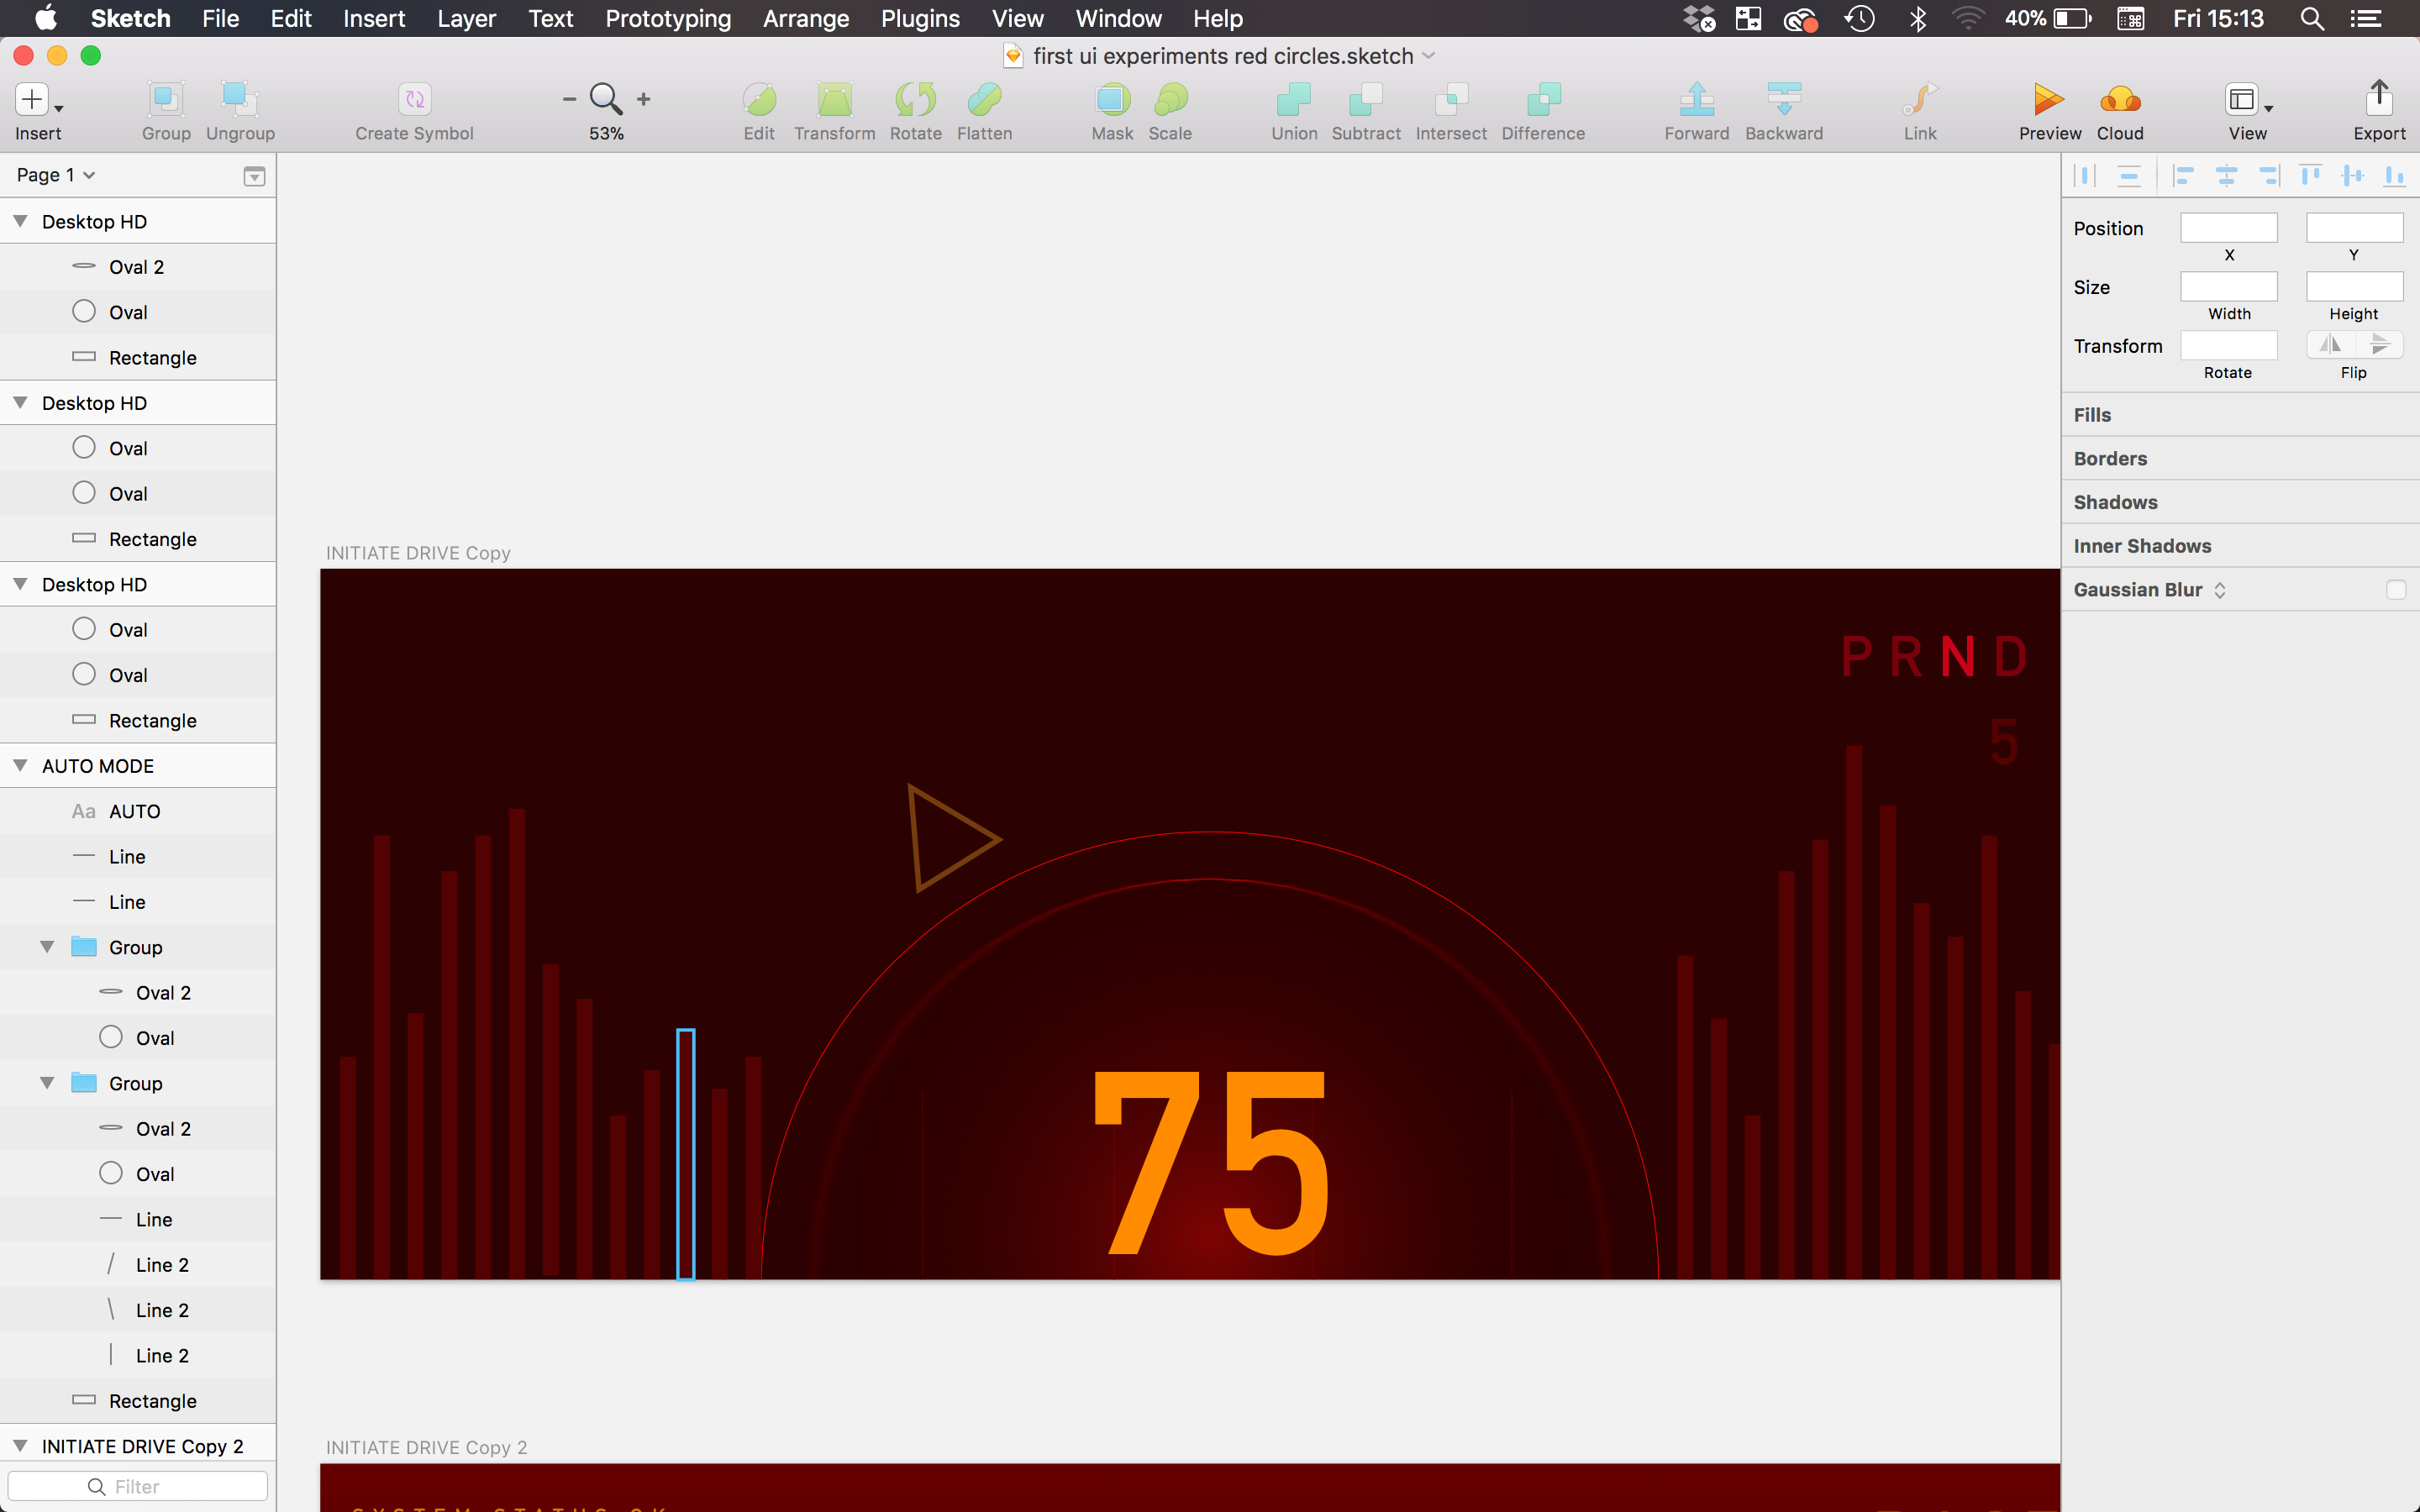This screenshot has height=1512, width=2420.
Task: Move layer Forward with toolbar icon
Action: click(1696, 99)
